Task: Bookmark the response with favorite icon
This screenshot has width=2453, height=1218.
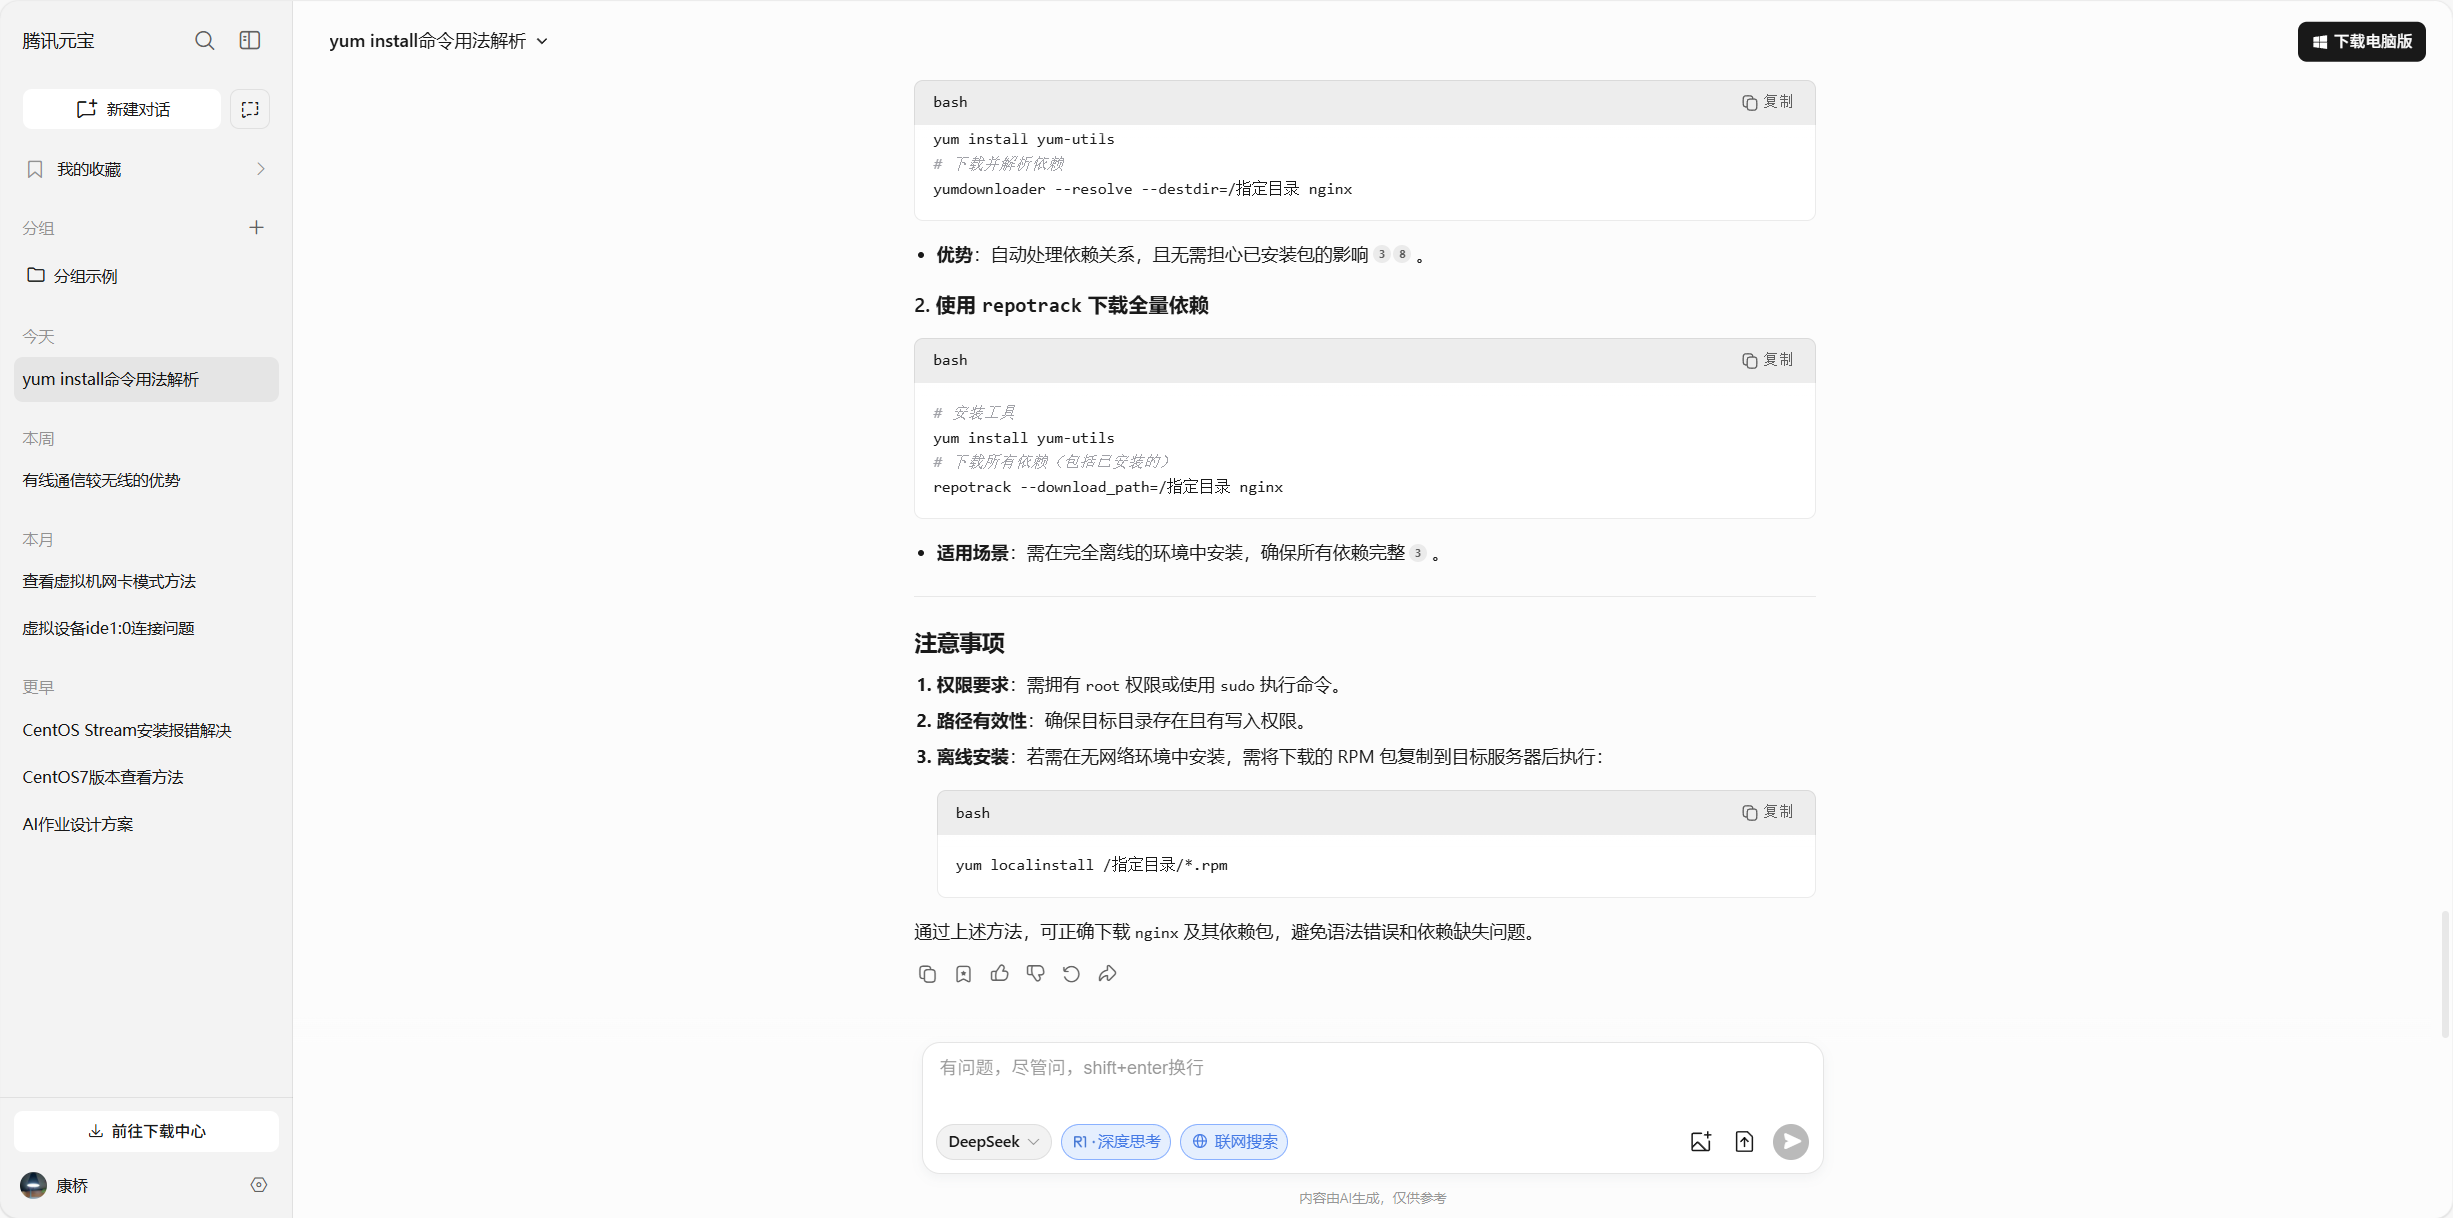Action: (963, 973)
